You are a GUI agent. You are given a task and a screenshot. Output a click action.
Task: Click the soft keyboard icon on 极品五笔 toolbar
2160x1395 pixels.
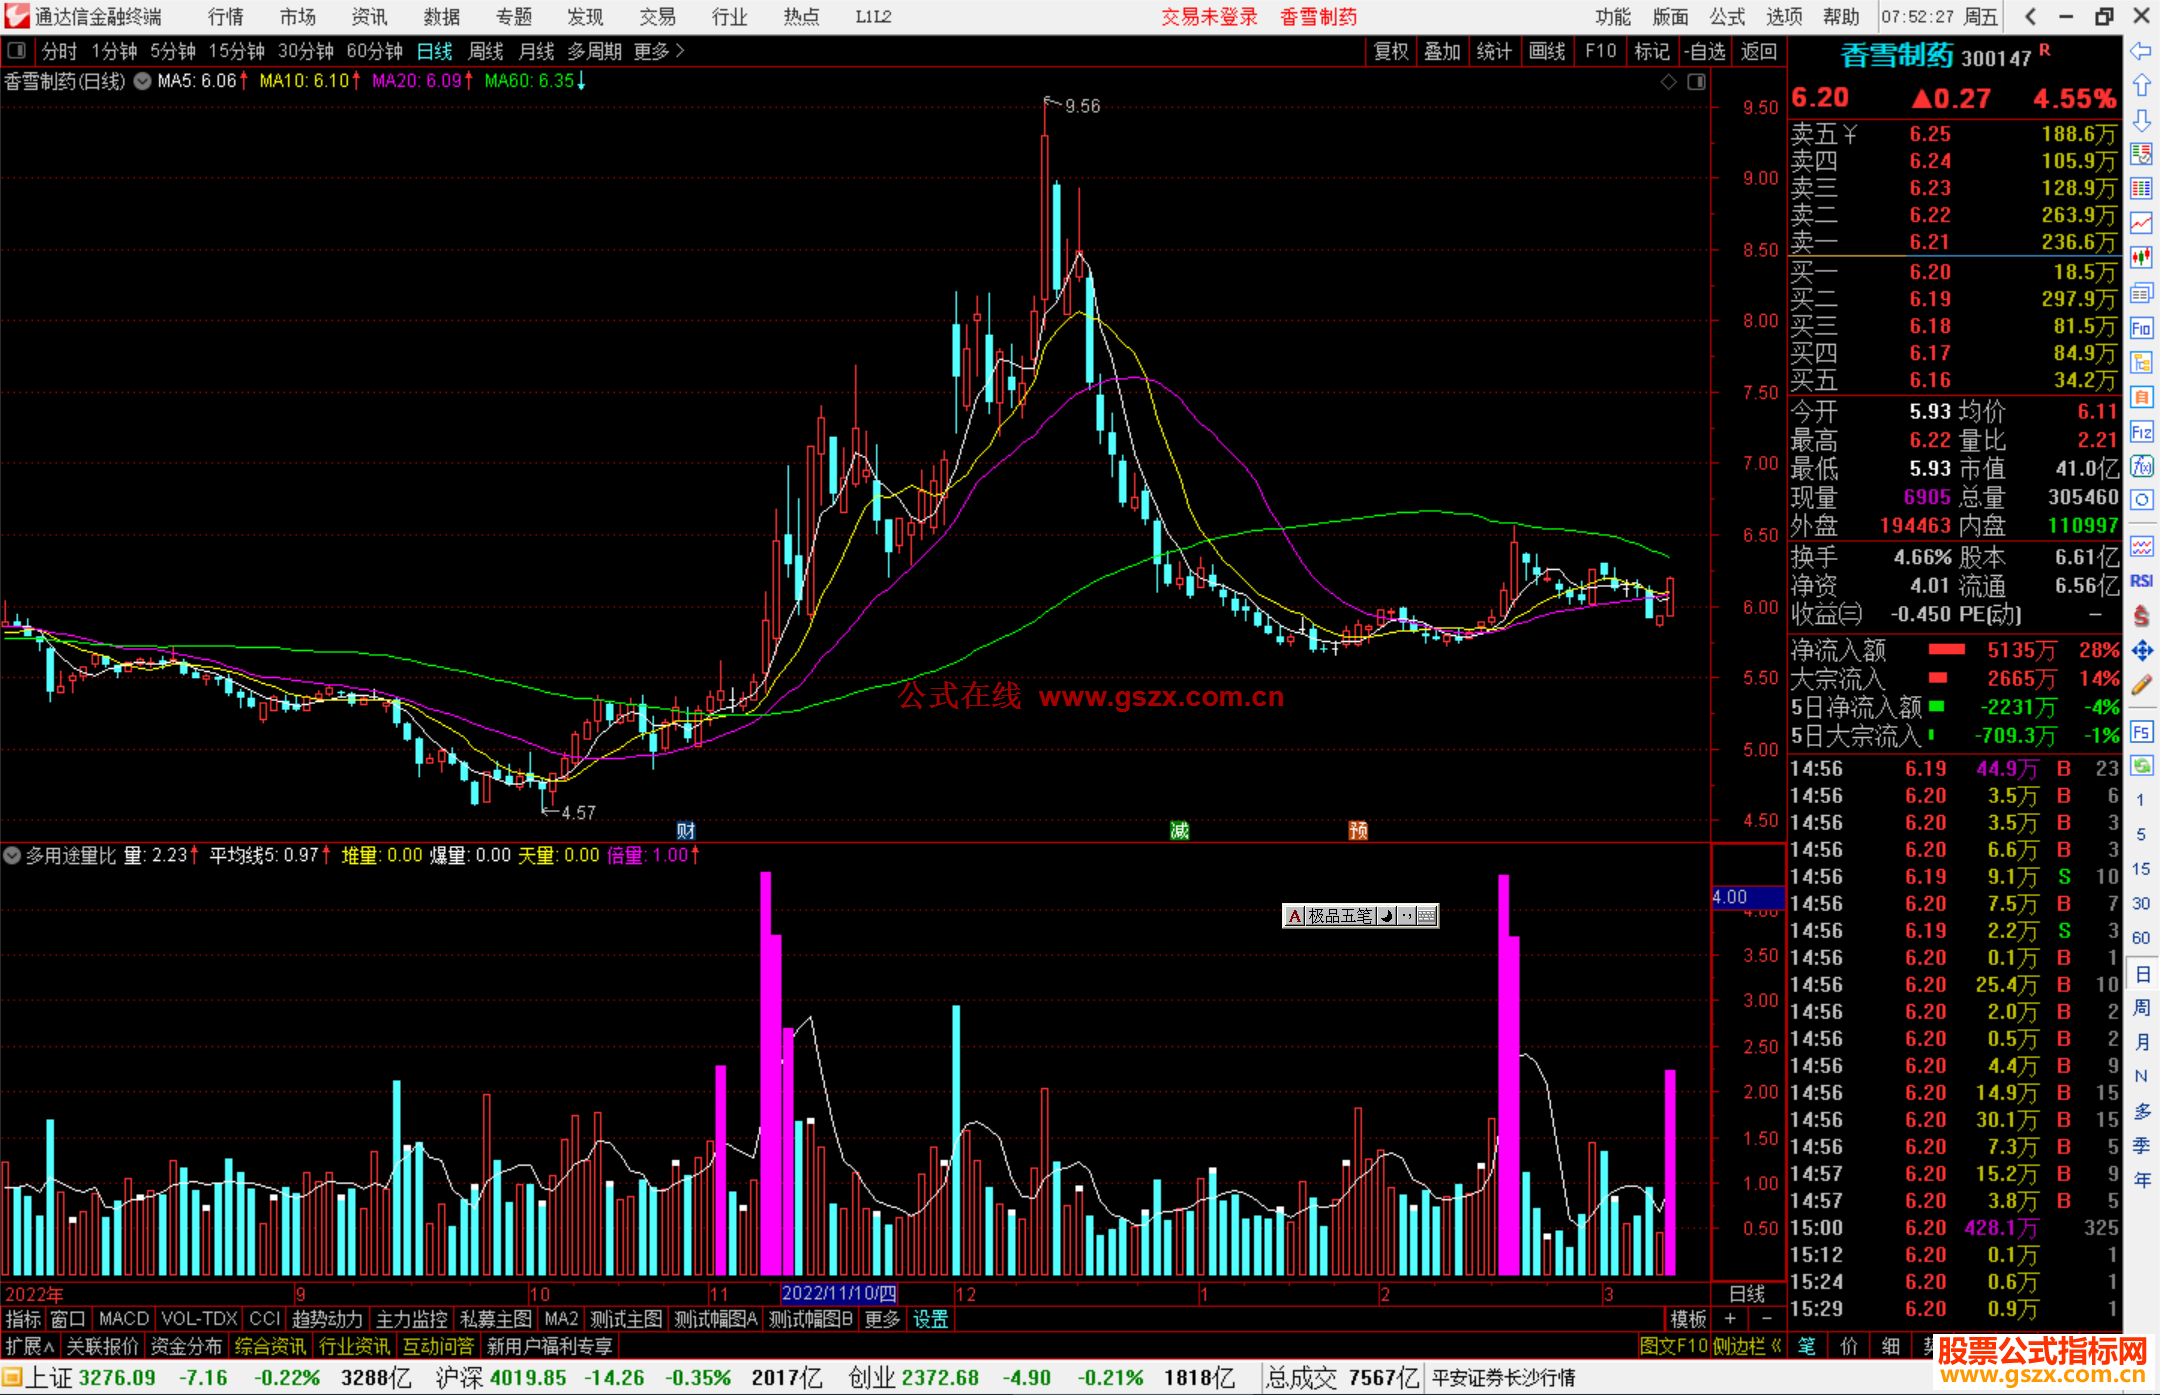coord(1427,916)
